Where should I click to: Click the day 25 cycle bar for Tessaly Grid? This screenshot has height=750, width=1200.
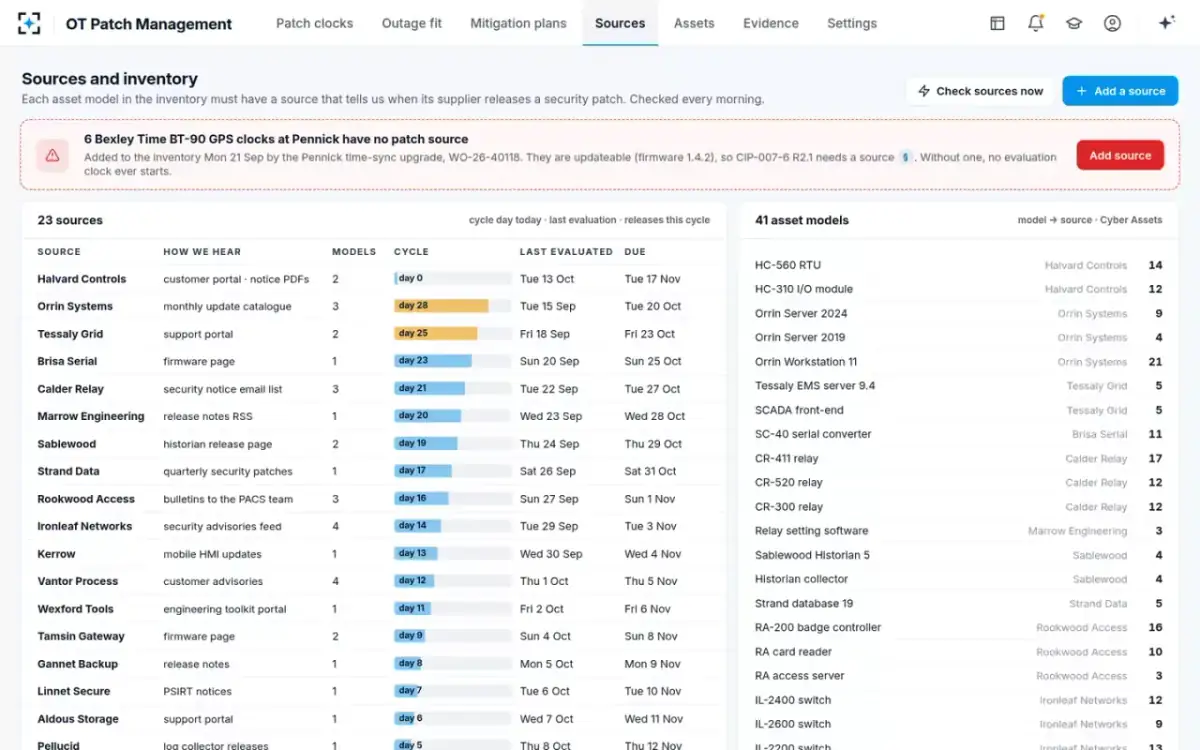453,334
